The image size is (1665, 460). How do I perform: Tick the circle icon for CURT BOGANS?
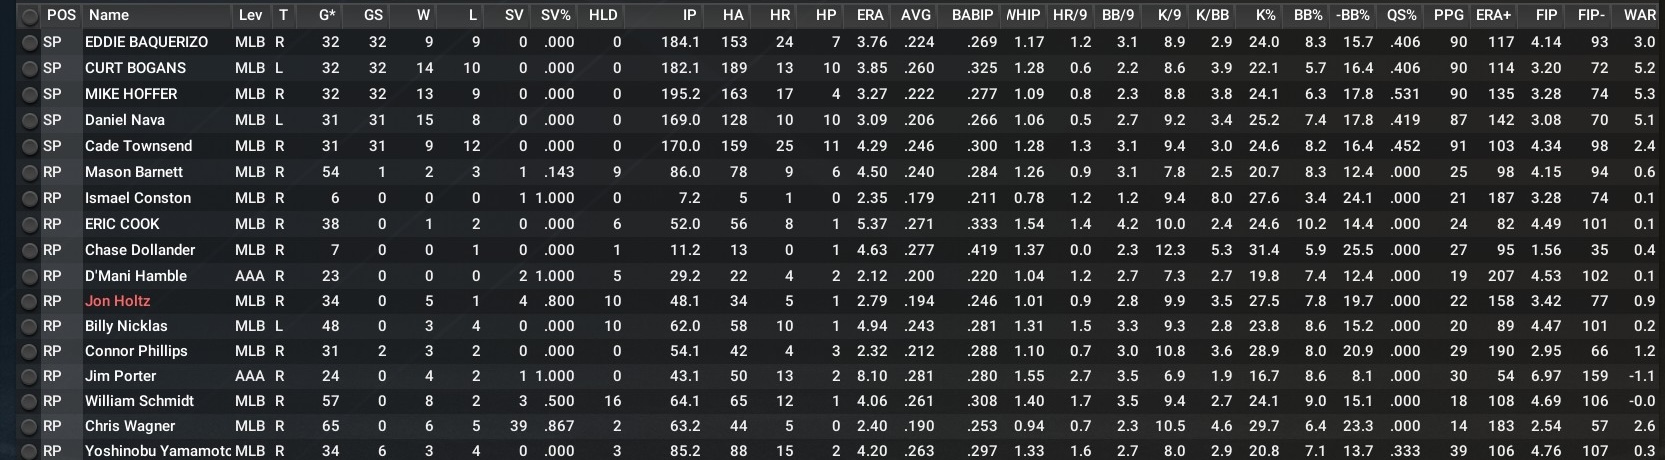tap(29, 68)
